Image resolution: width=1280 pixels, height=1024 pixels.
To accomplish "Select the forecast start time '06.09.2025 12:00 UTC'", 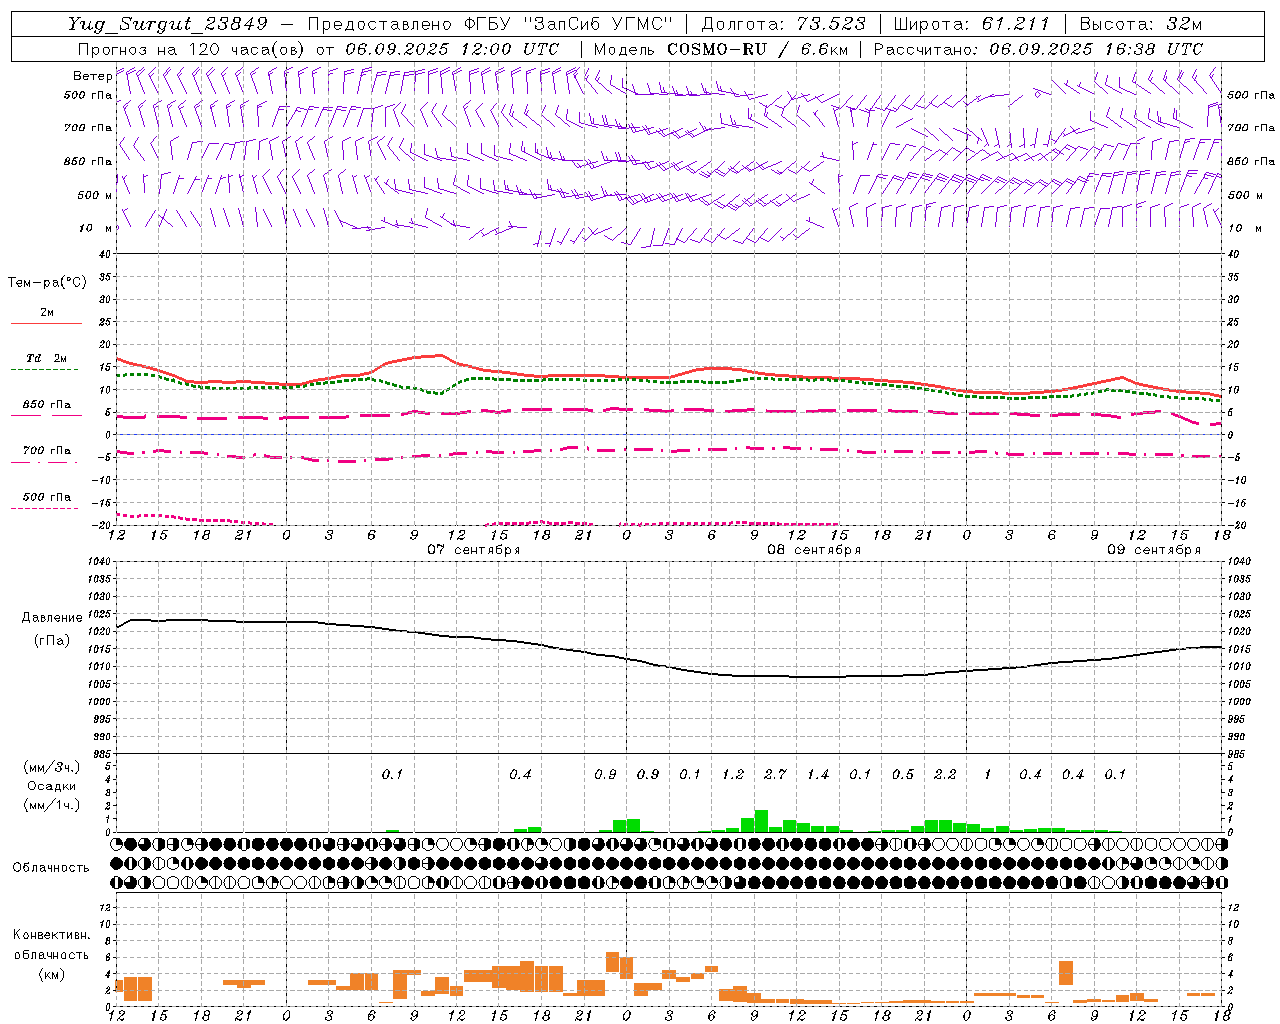I will coord(452,49).
